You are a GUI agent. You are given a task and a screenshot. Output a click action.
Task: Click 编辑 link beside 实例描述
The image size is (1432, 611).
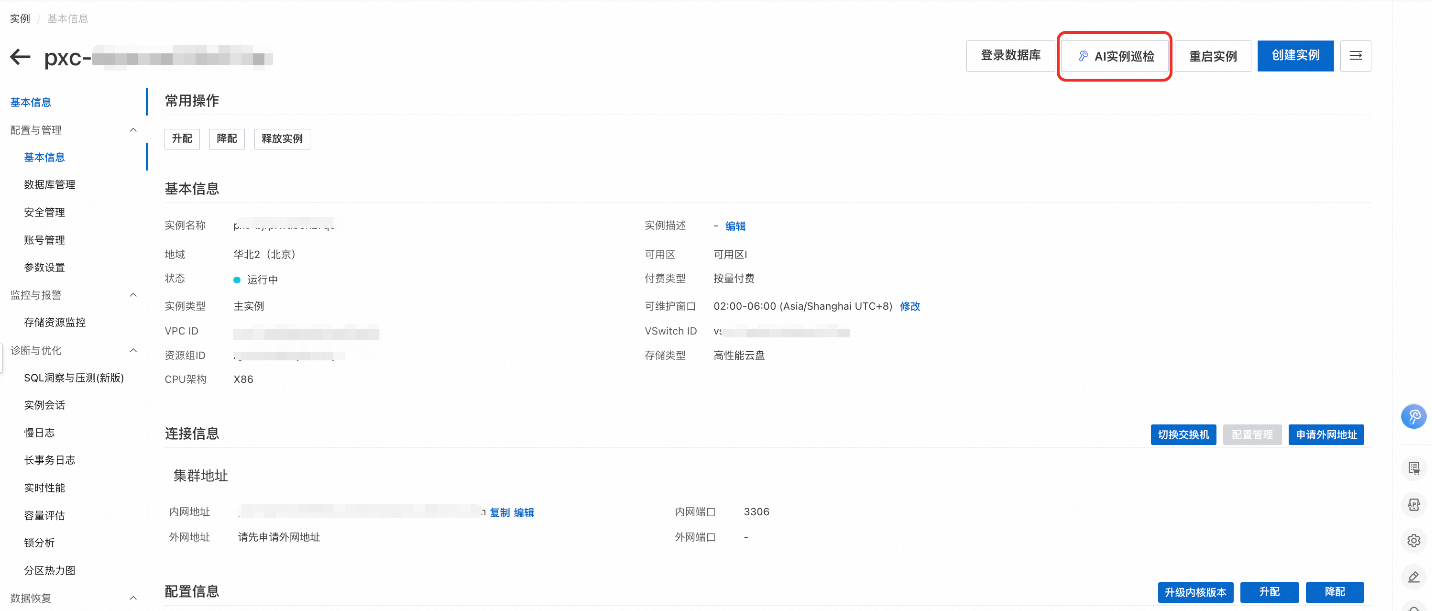point(735,227)
